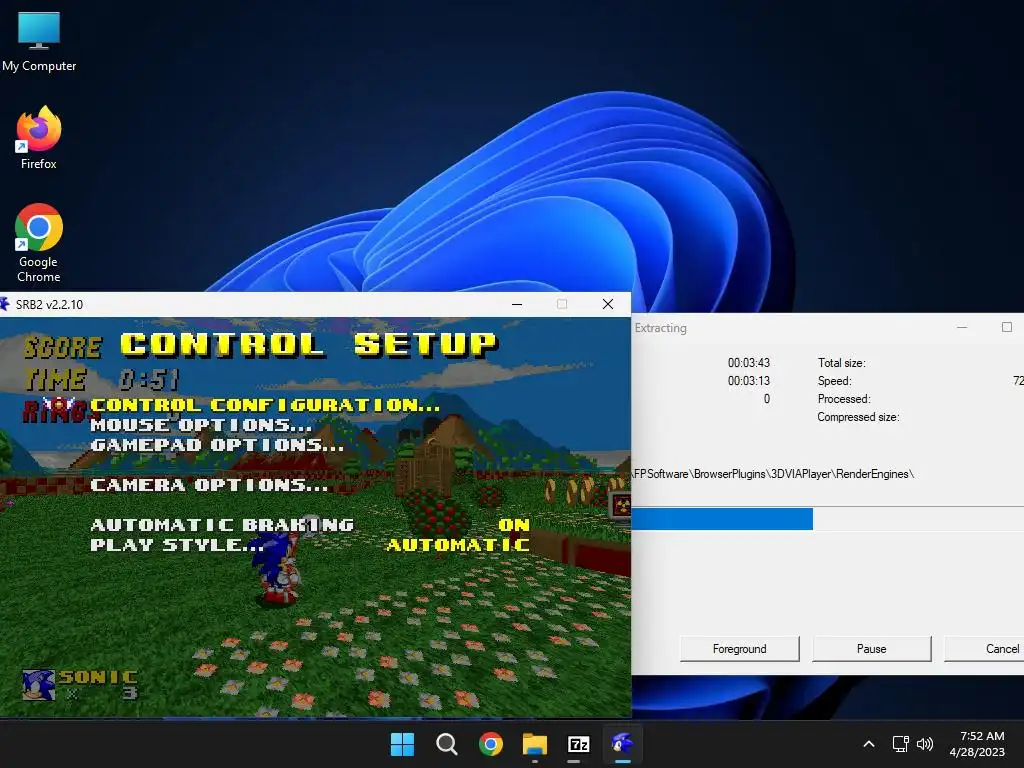Click the Foreground button in the Extracting dialog

tap(739, 648)
